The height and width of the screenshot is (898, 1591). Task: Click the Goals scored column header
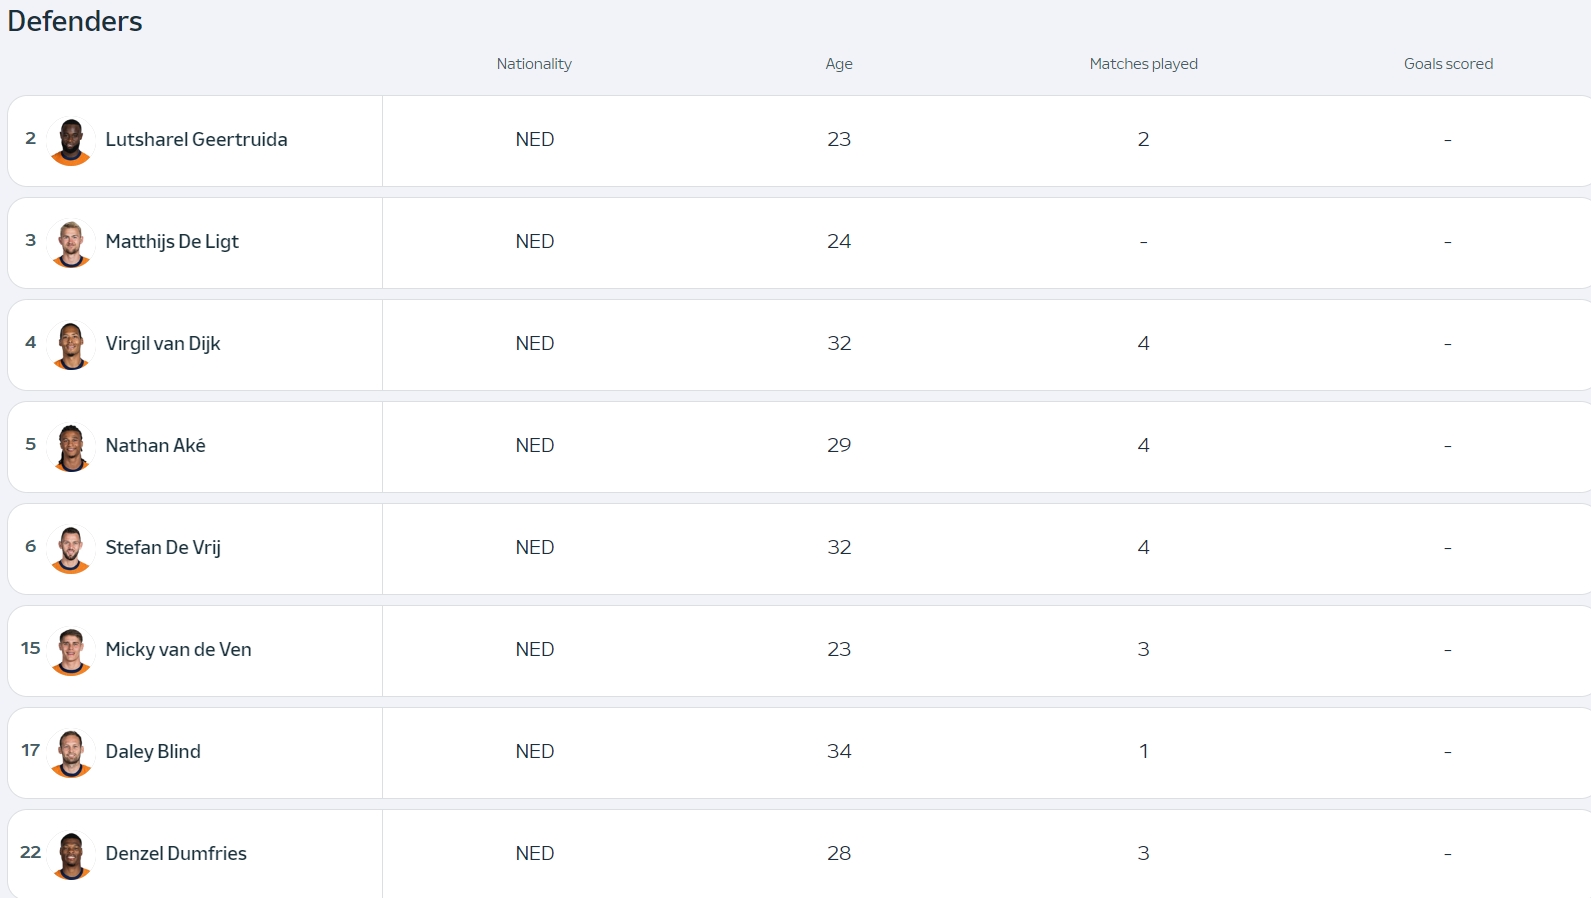tap(1448, 64)
